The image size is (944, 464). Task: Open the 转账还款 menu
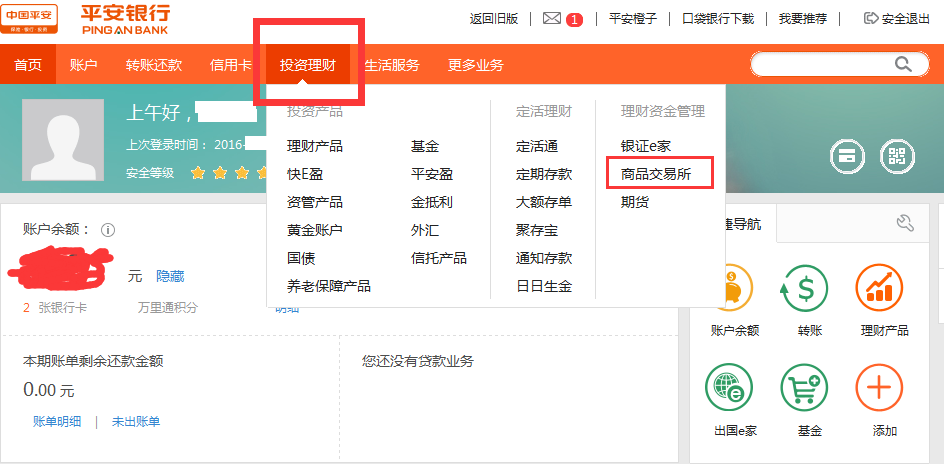[x=154, y=64]
